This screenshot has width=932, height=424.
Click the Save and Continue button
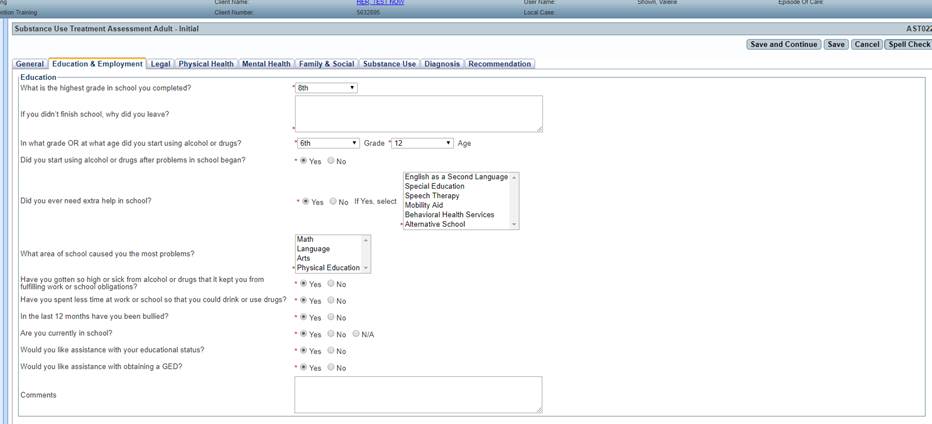click(784, 44)
